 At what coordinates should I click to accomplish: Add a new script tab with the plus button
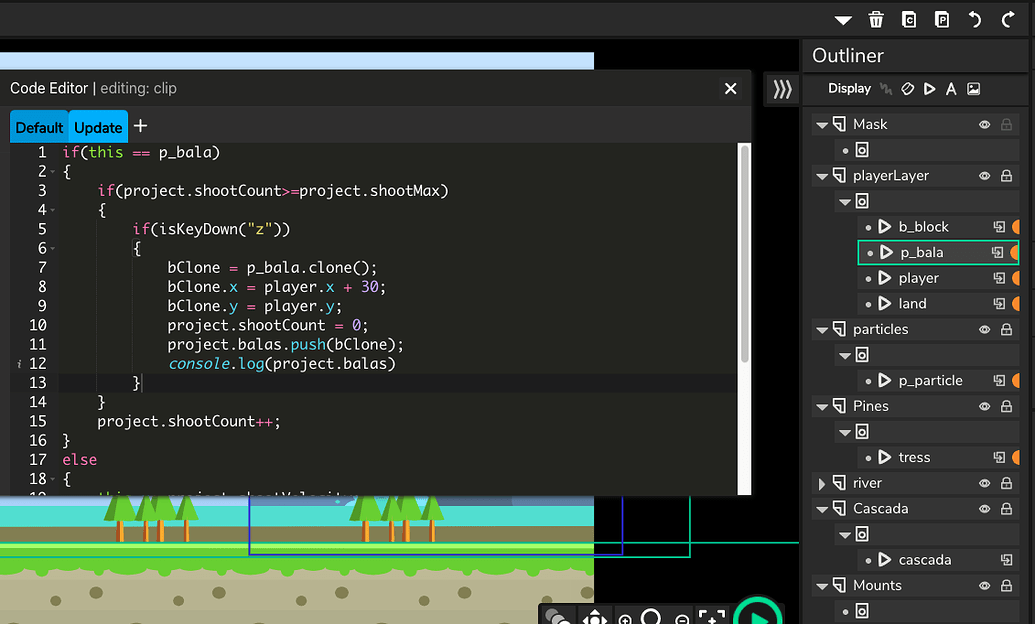pos(140,126)
